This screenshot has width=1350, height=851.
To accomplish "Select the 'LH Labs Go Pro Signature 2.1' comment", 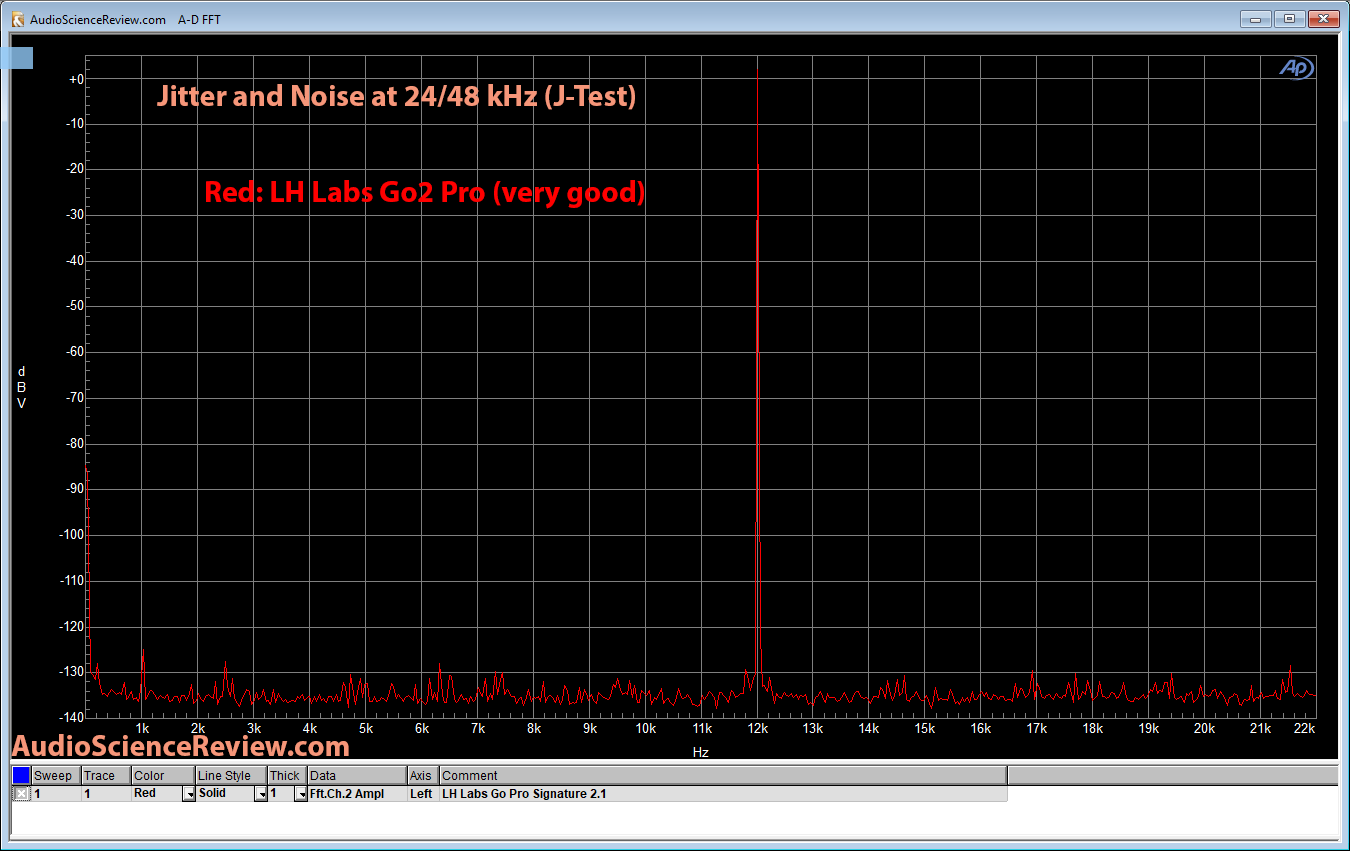I will 723,794.
